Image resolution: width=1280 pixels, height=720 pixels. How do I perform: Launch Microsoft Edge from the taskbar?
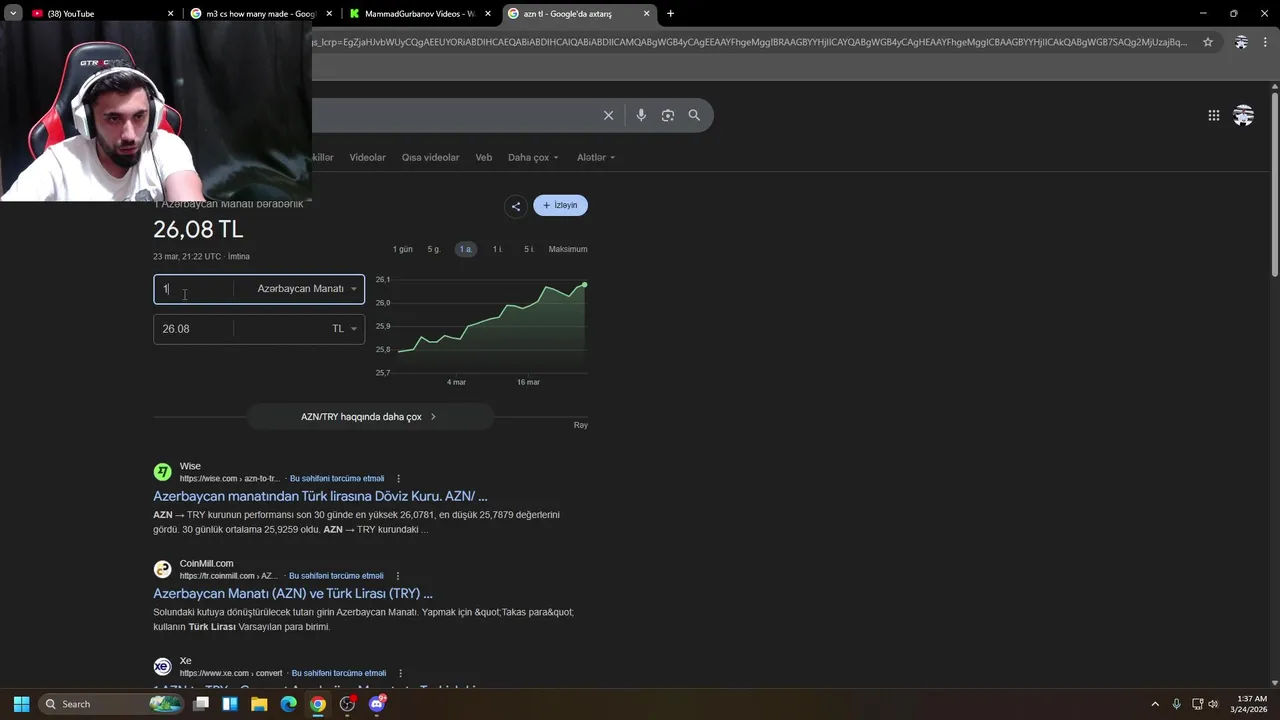click(288, 704)
